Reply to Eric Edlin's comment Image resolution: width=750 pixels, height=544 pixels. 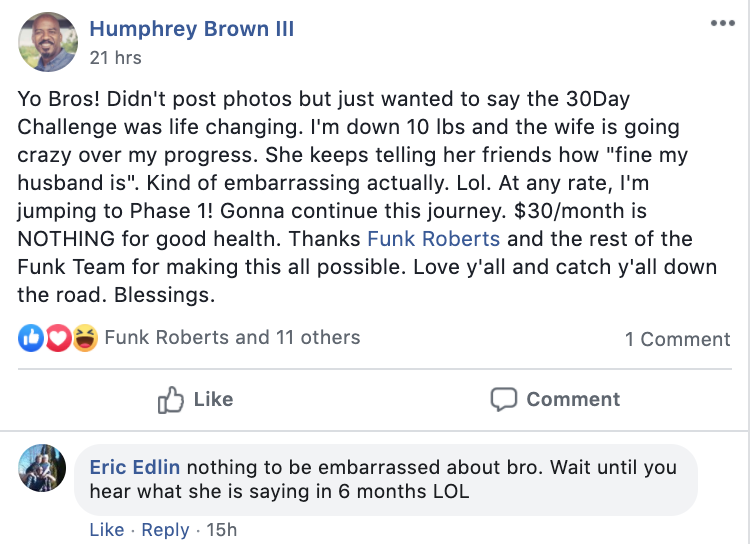[165, 530]
